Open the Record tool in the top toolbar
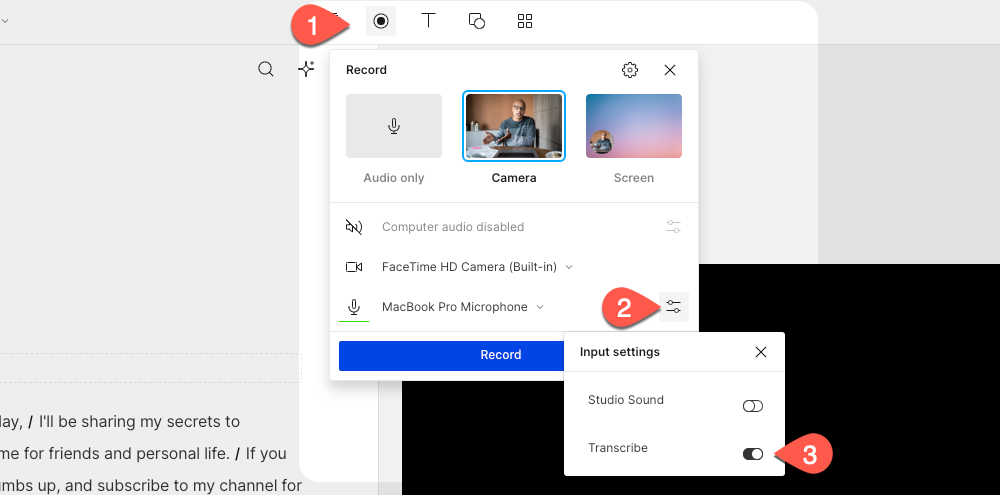Screen dimensions: 1000x495 (x=381, y=21)
